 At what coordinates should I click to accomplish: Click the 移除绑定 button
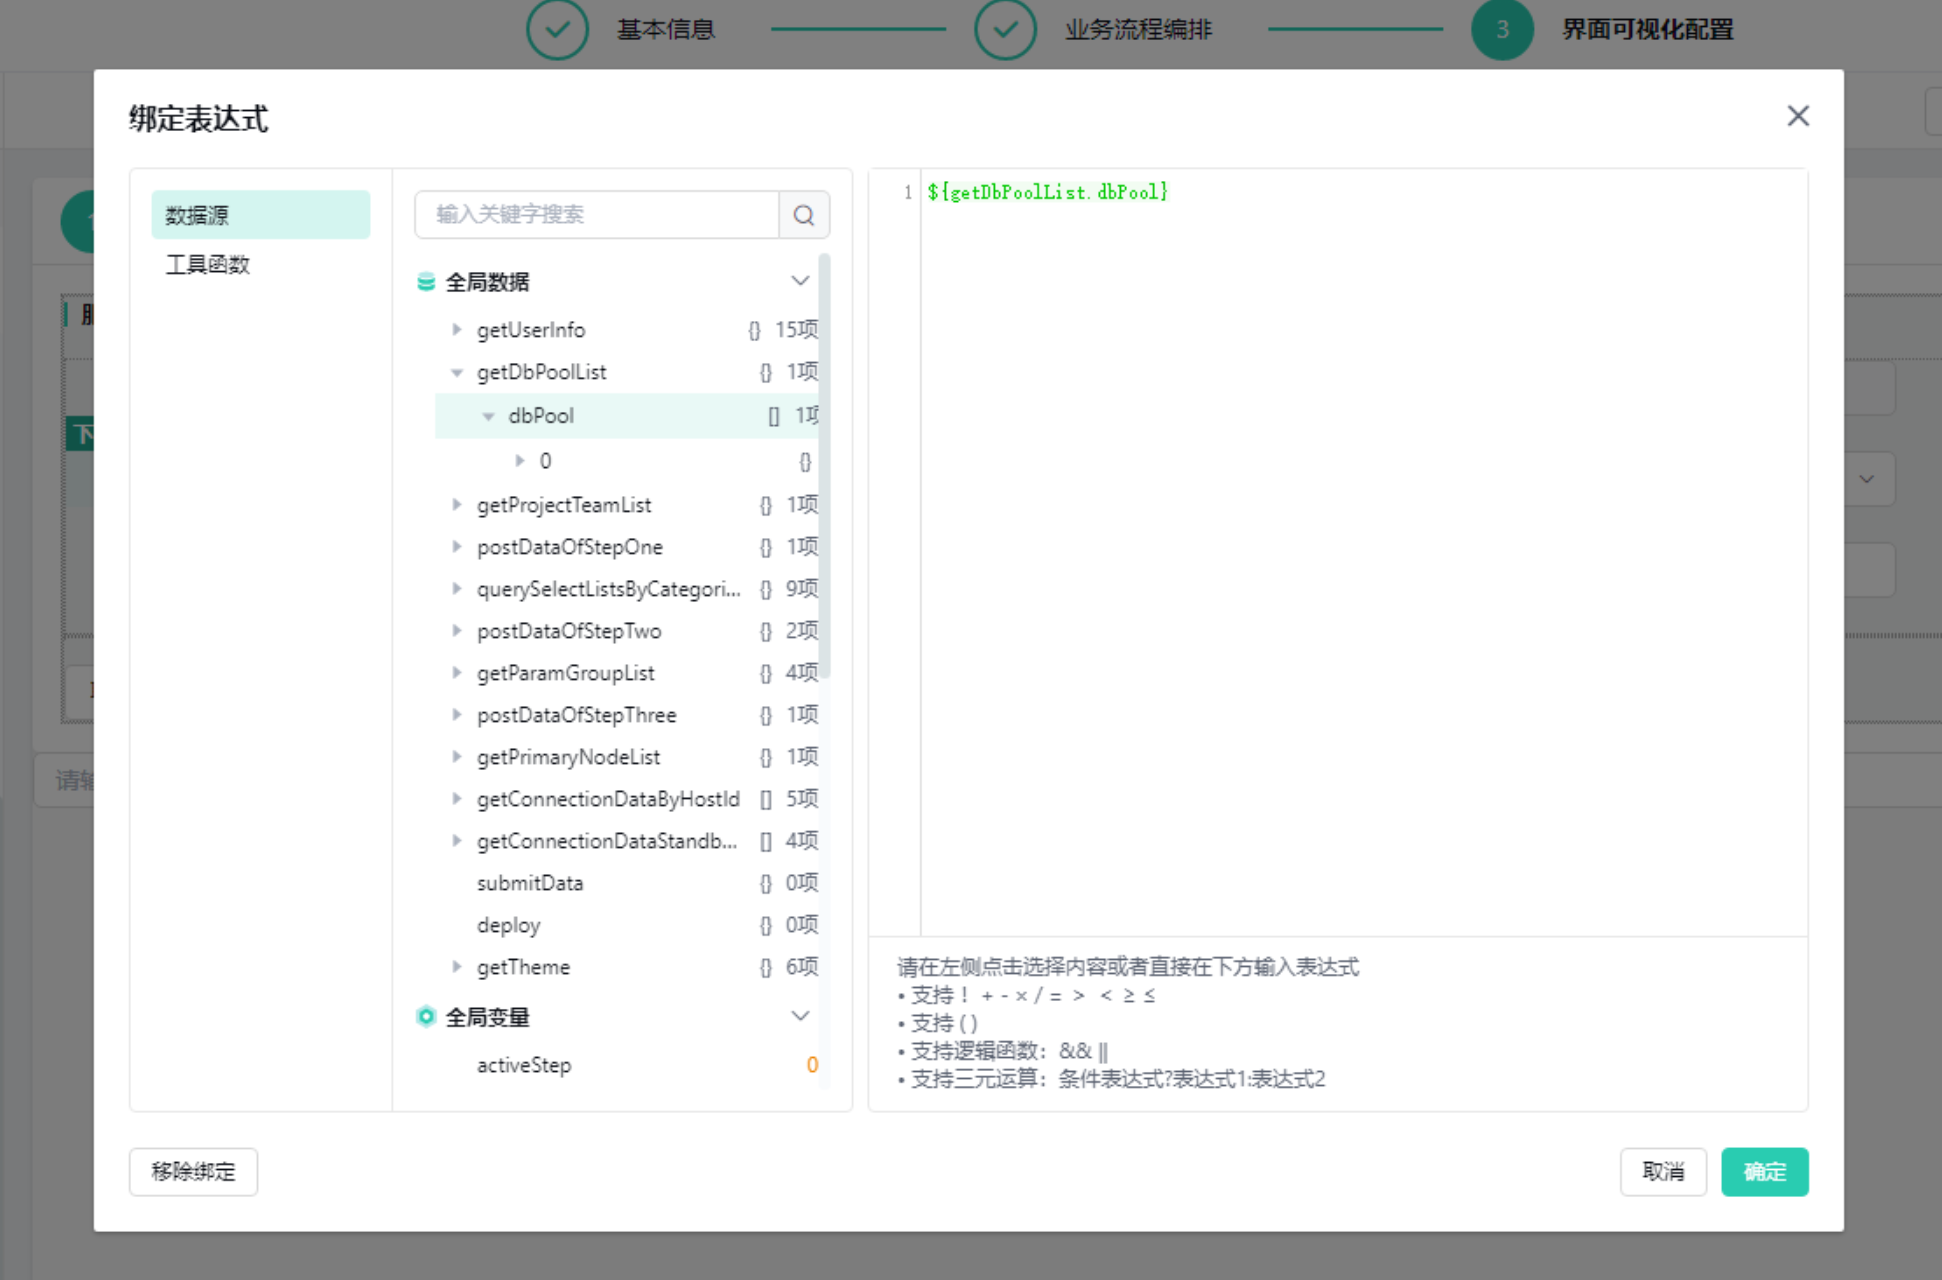coord(193,1172)
